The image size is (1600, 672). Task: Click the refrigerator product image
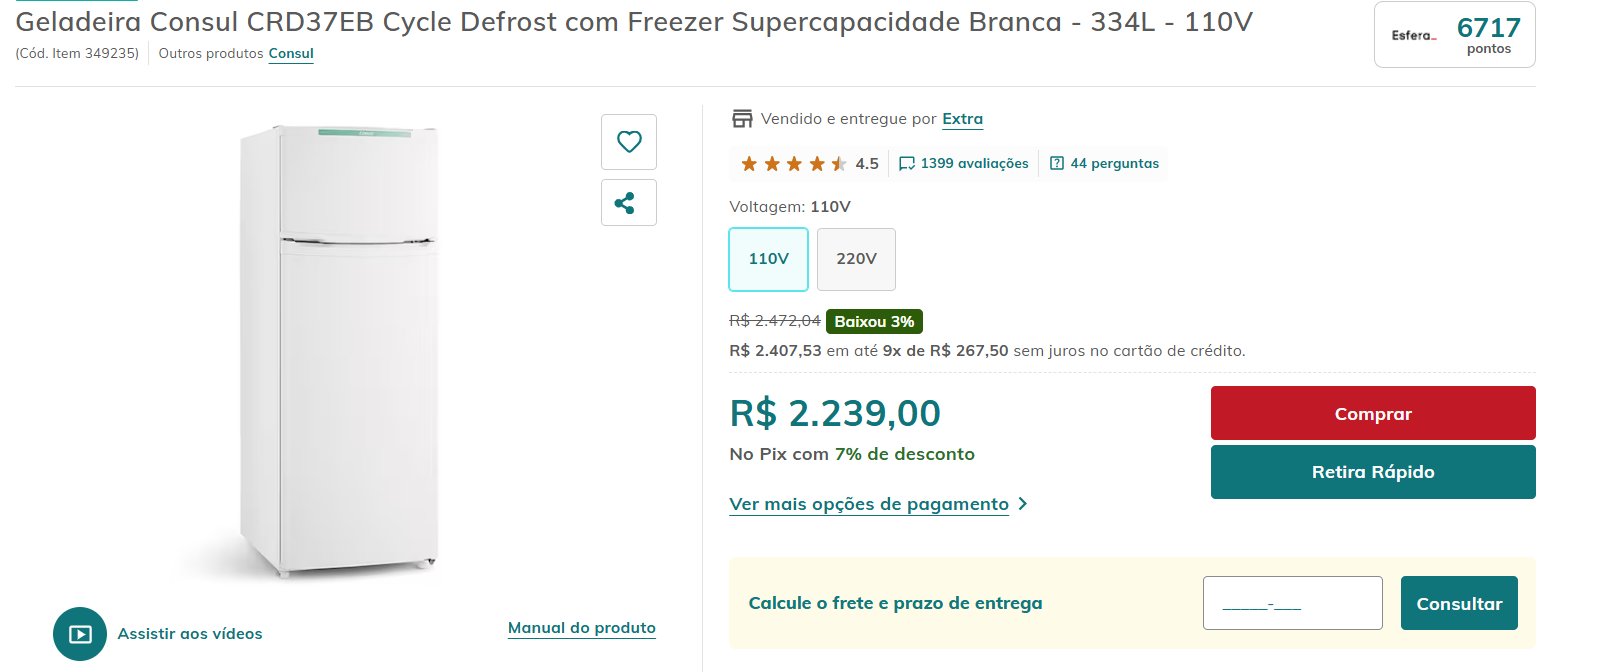coord(337,350)
